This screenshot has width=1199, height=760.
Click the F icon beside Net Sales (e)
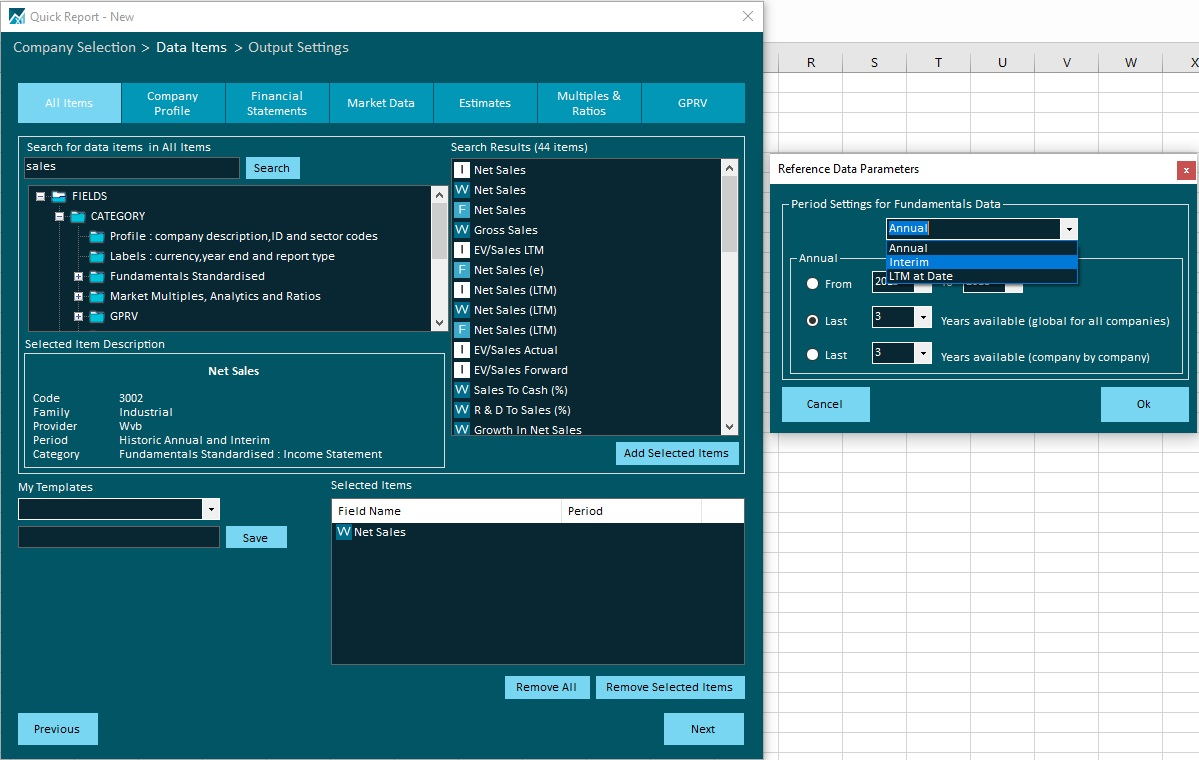pos(461,270)
